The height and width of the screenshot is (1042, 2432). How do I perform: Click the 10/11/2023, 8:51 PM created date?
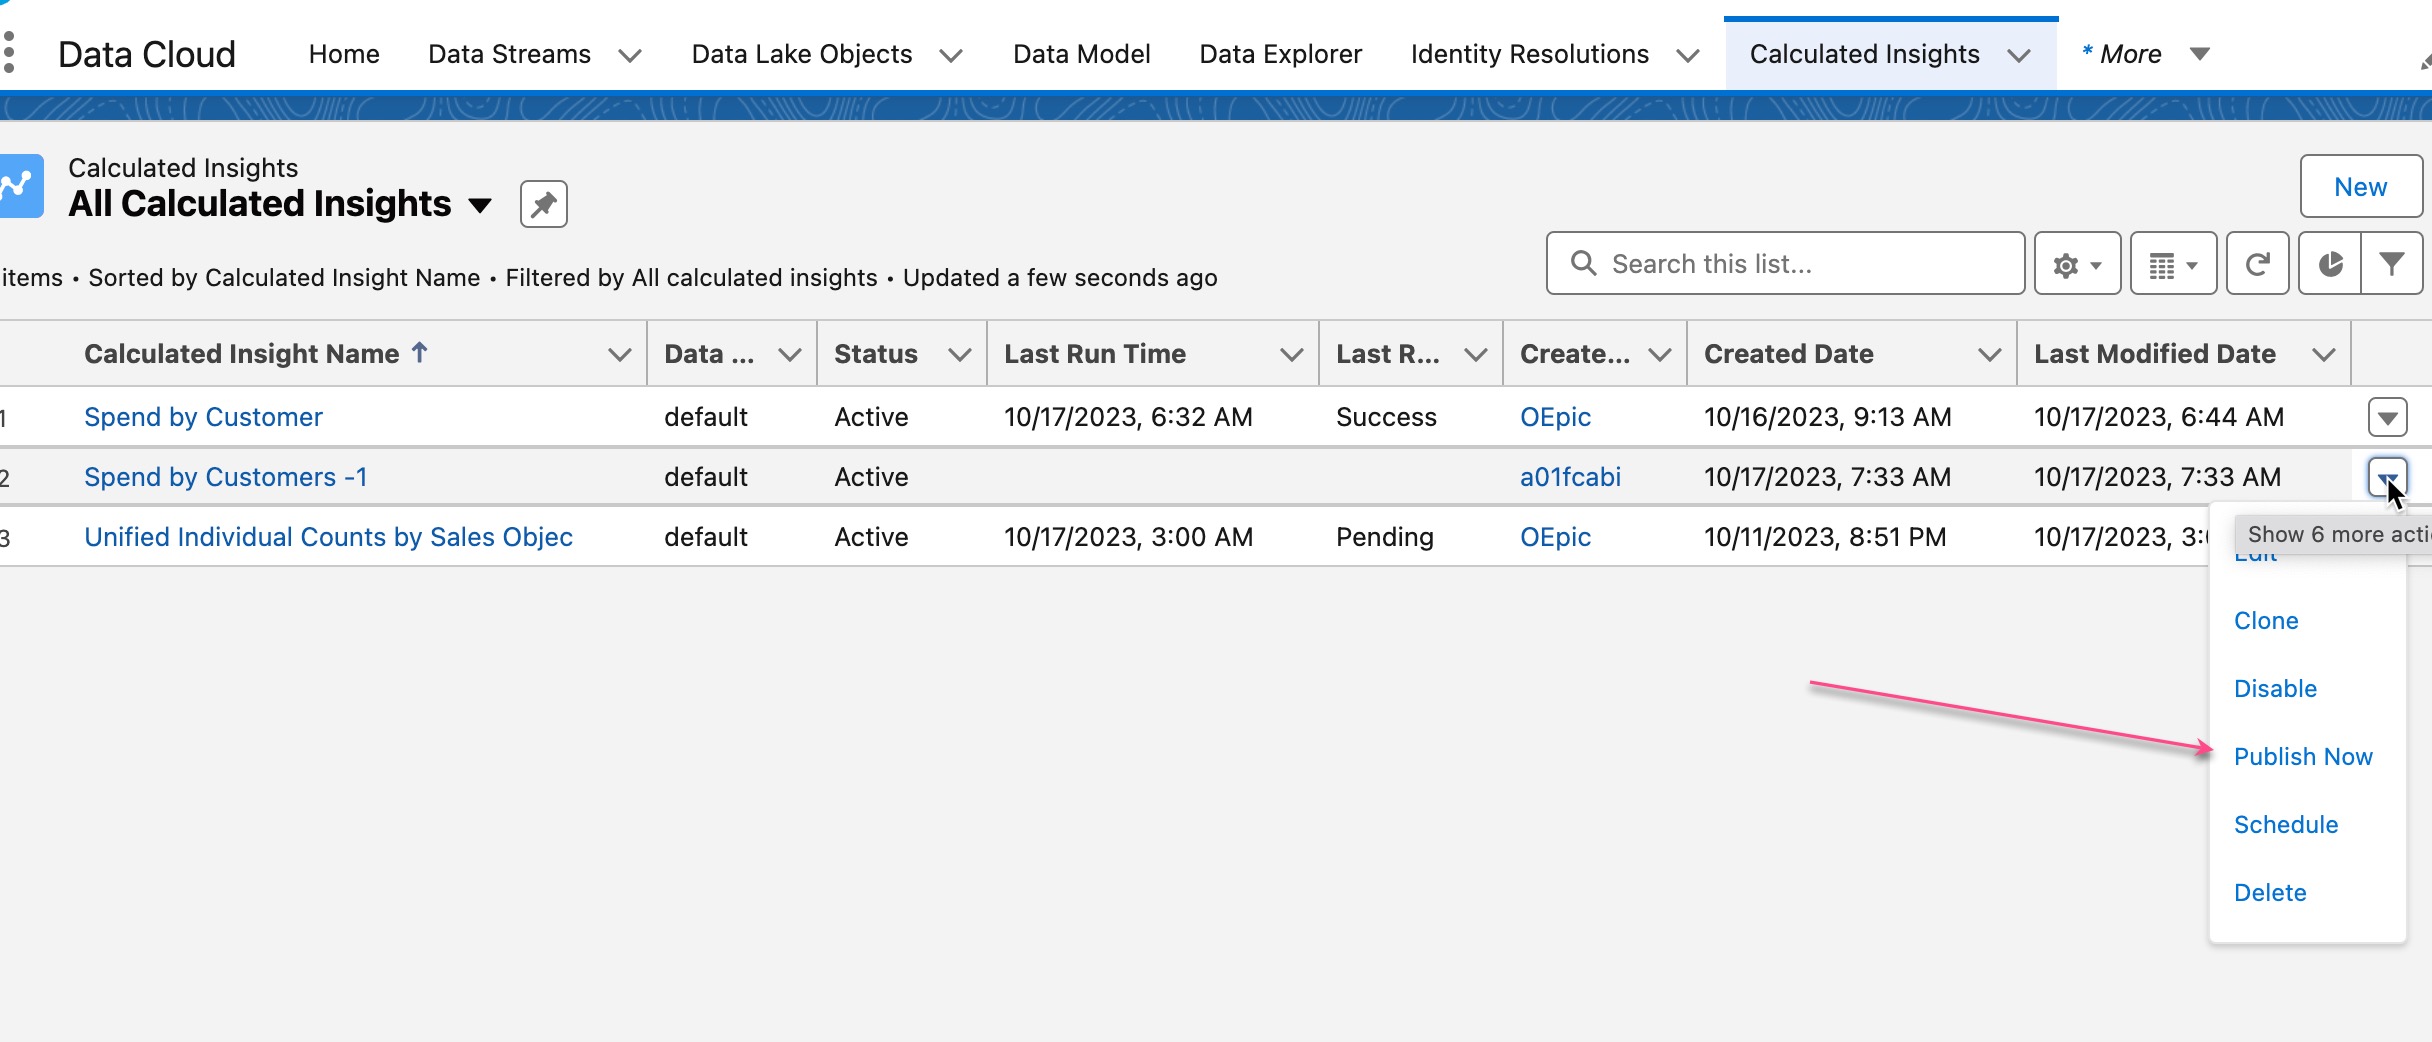1825,537
